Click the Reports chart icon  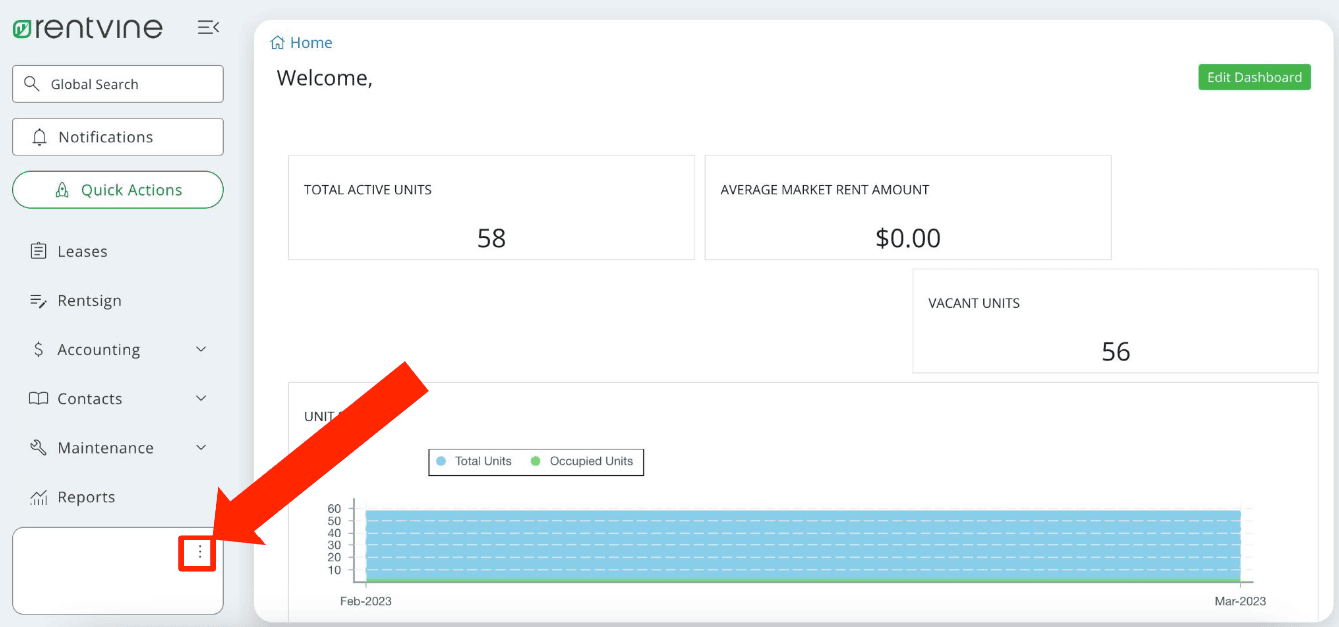(39, 497)
